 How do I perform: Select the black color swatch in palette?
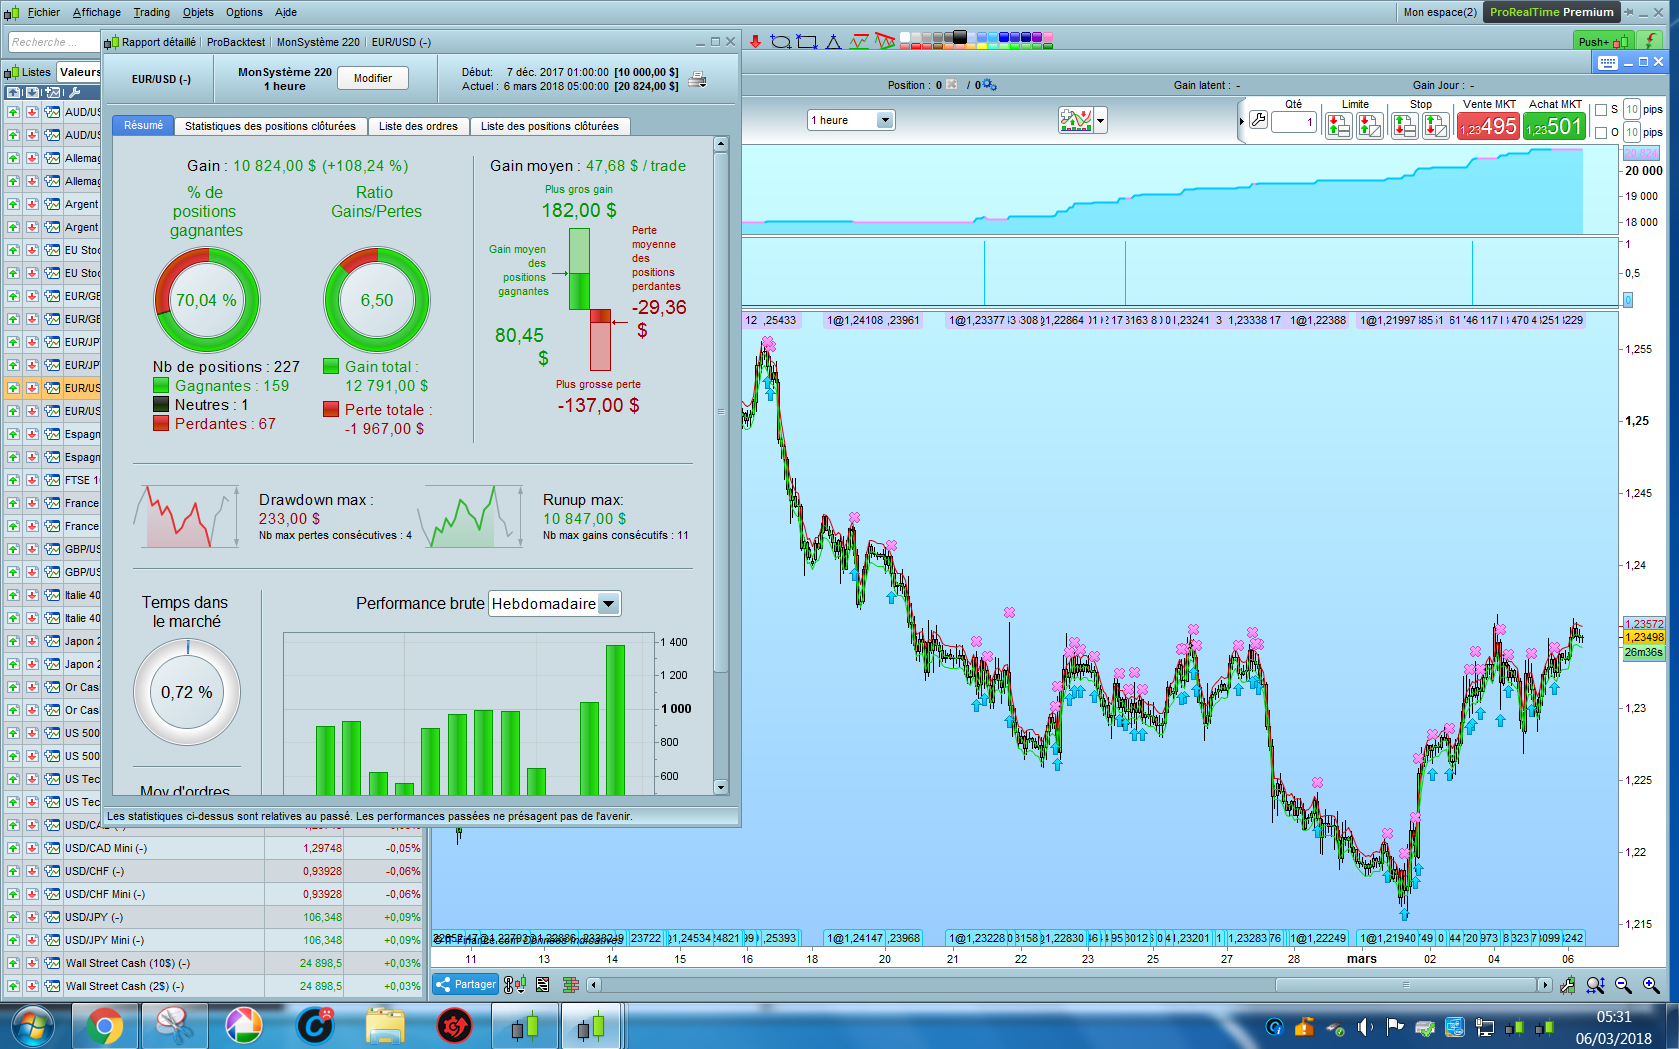(x=960, y=37)
